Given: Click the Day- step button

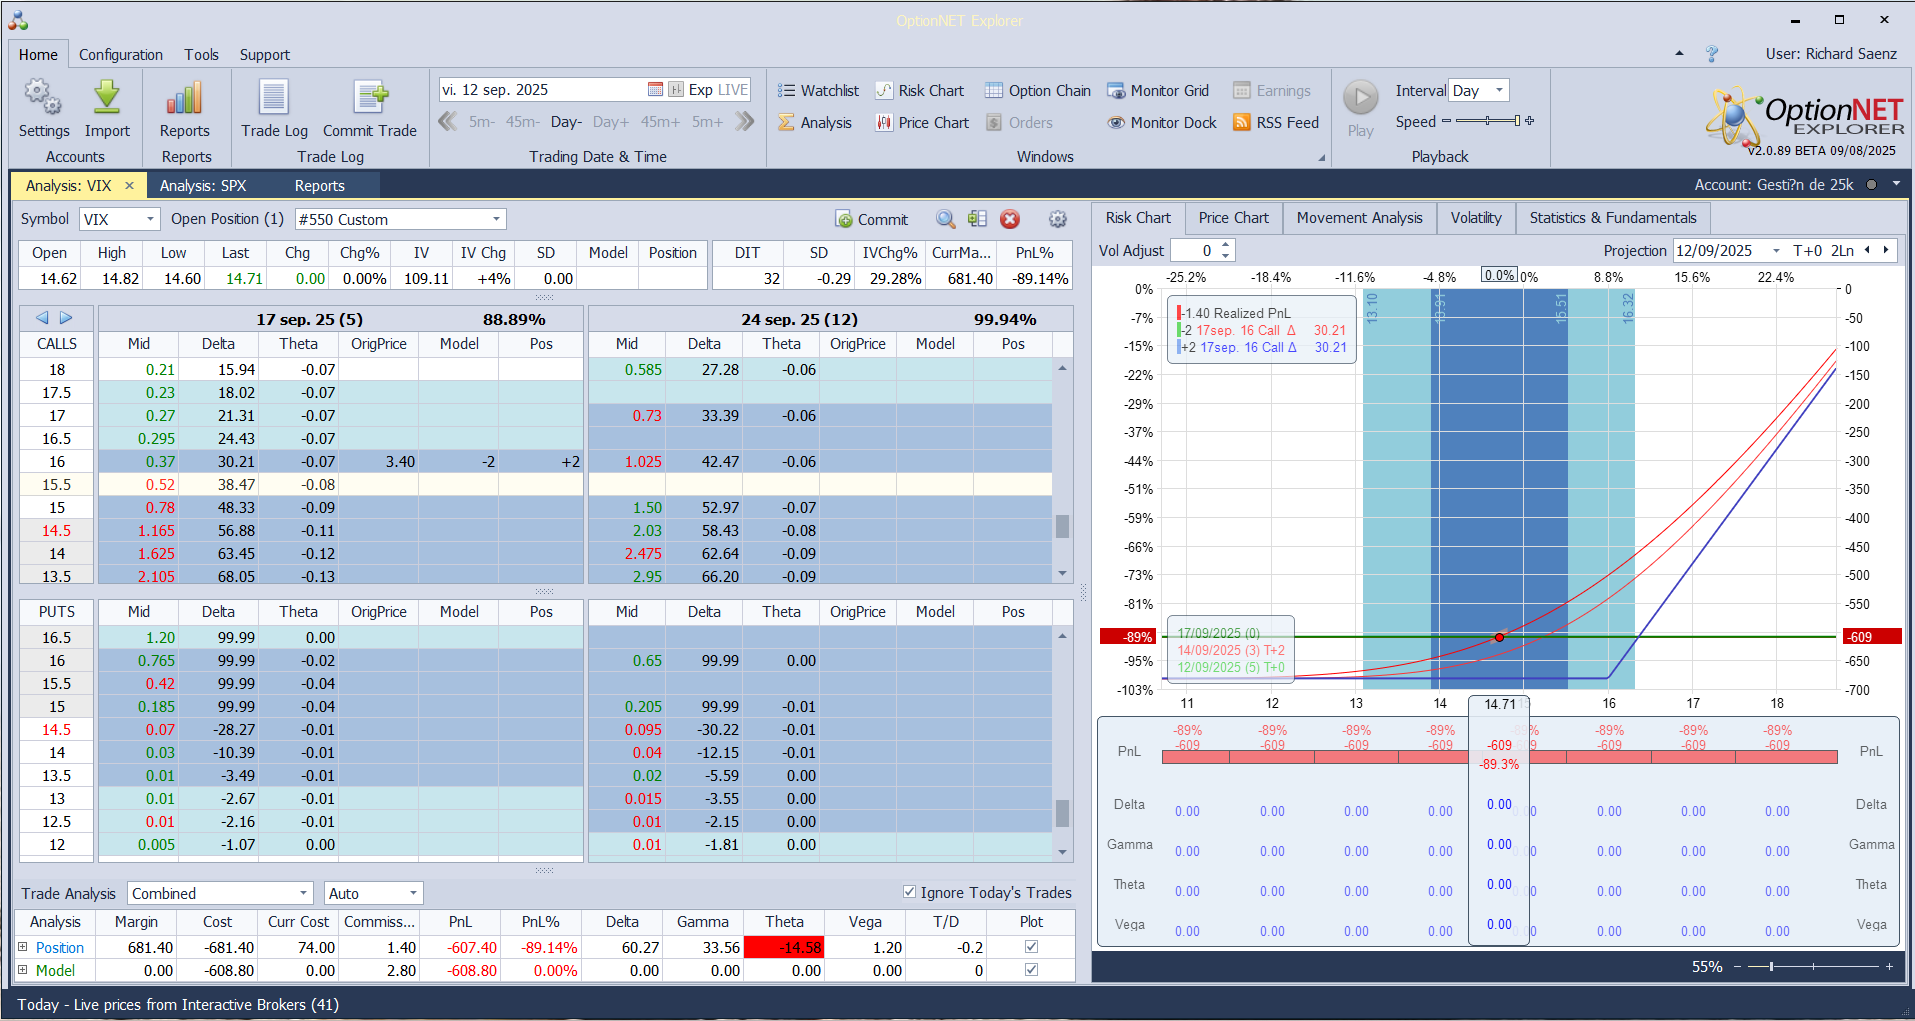Looking at the screenshot, I should [566, 121].
